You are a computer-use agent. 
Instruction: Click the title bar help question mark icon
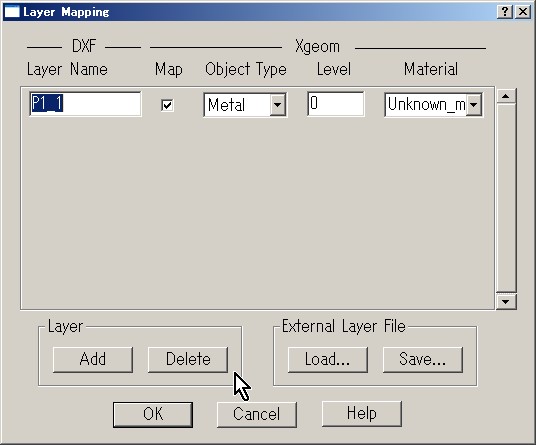point(505,12)
